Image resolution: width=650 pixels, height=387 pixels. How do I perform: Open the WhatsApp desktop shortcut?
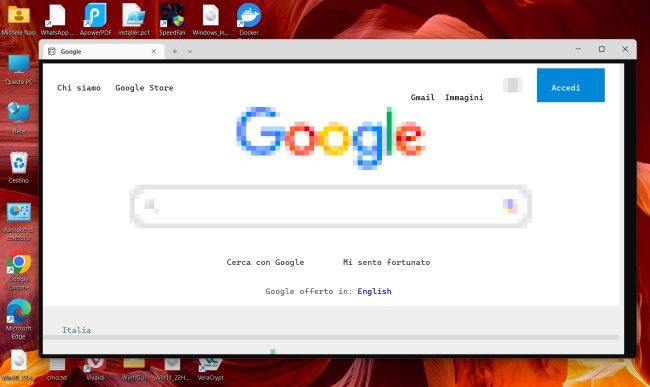pos(57,20)
